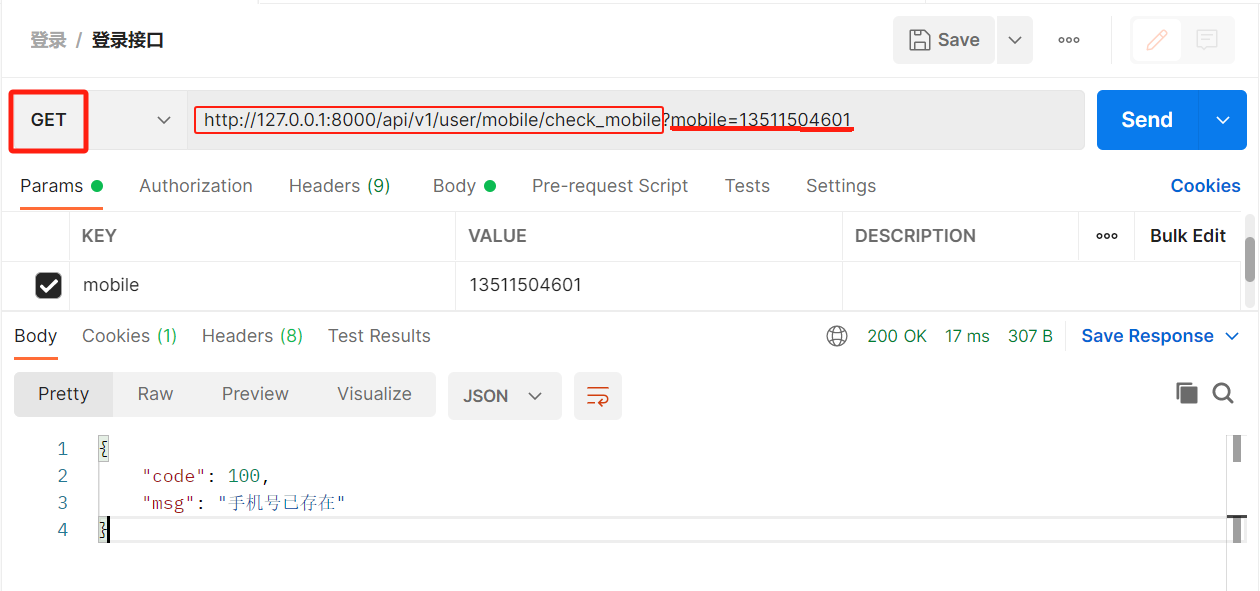Screen dimensions: 1260x591
Task: Open the Headers (9) request tab
Action: pos(339,186)
